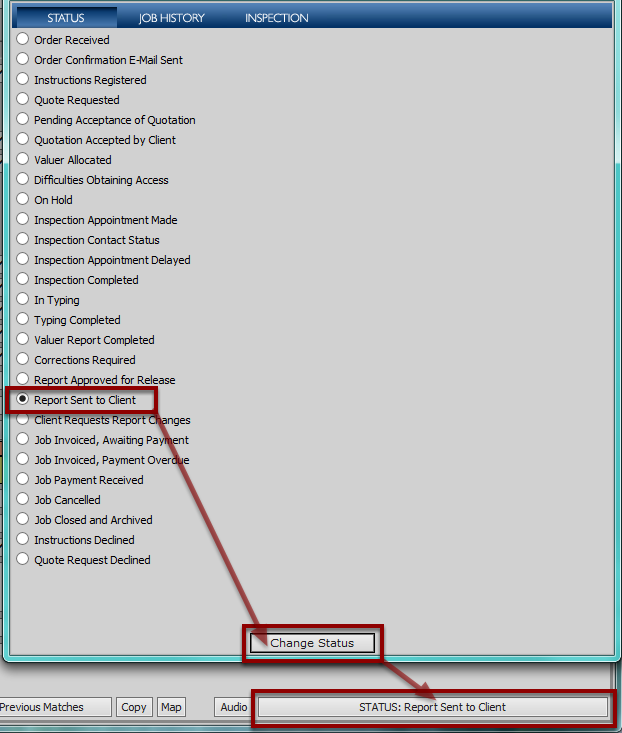
Task: Select Order Confirmation E-Mail Sent status
Action: coord(22,59)
